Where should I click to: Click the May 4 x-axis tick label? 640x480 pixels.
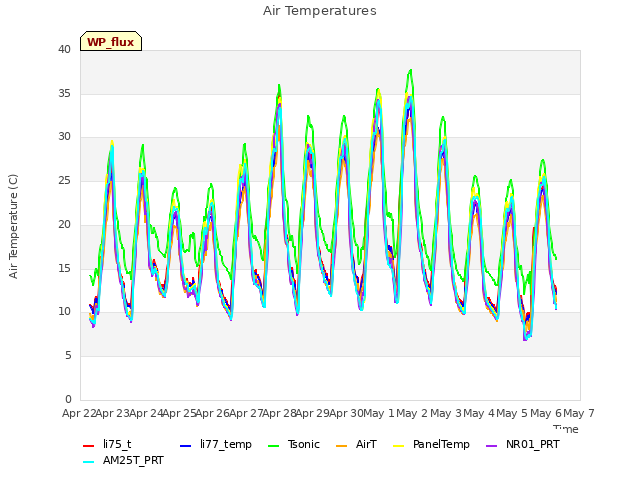click(x=479, y=413)
